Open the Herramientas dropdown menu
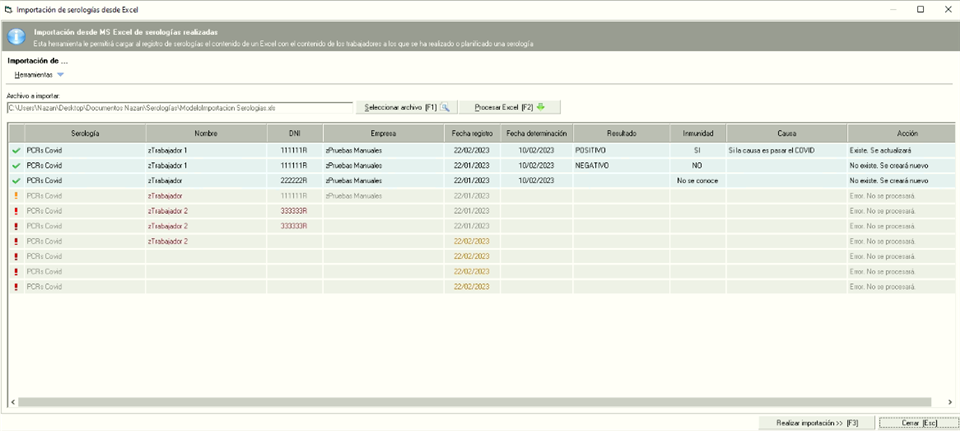This screenshot has height=431, width=960. 34,75
